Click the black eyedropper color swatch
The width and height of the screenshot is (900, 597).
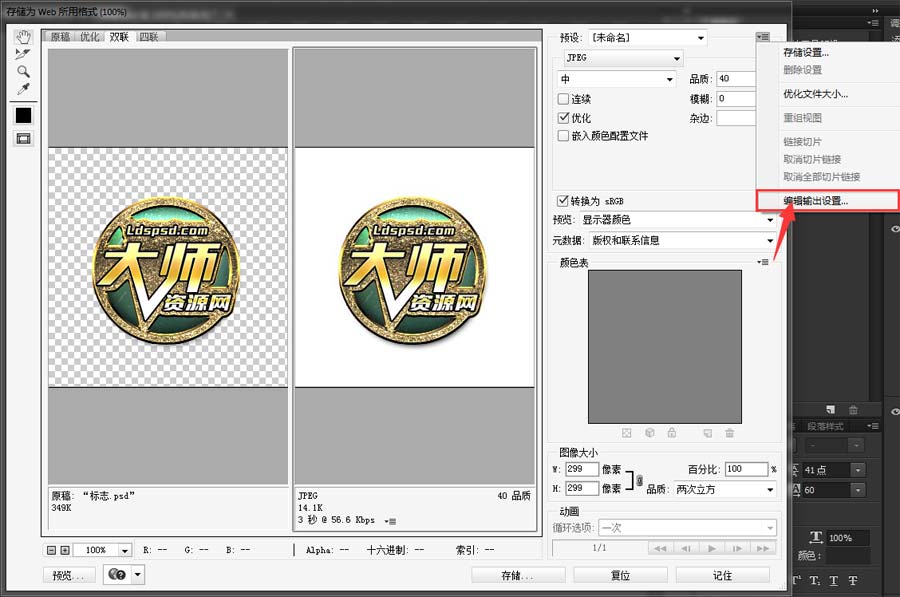click(24, 116)
